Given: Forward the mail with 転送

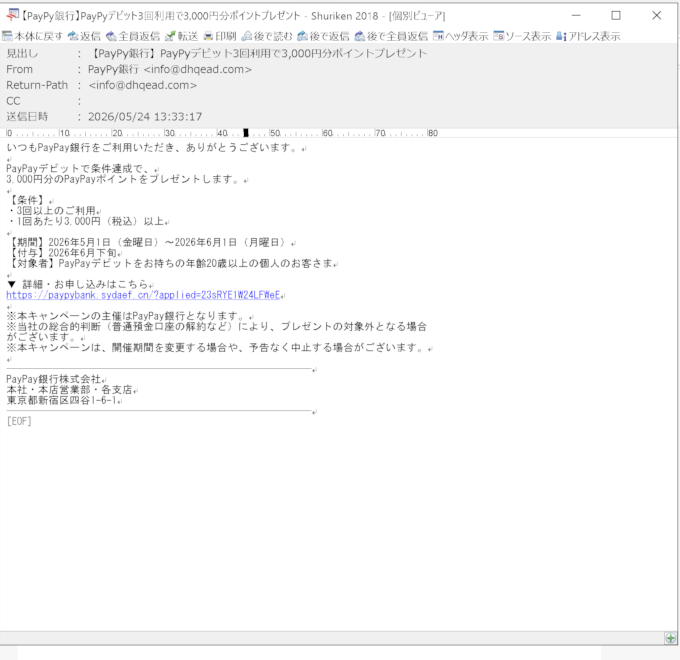Looking at the screenshot, I should click(181, 36).
